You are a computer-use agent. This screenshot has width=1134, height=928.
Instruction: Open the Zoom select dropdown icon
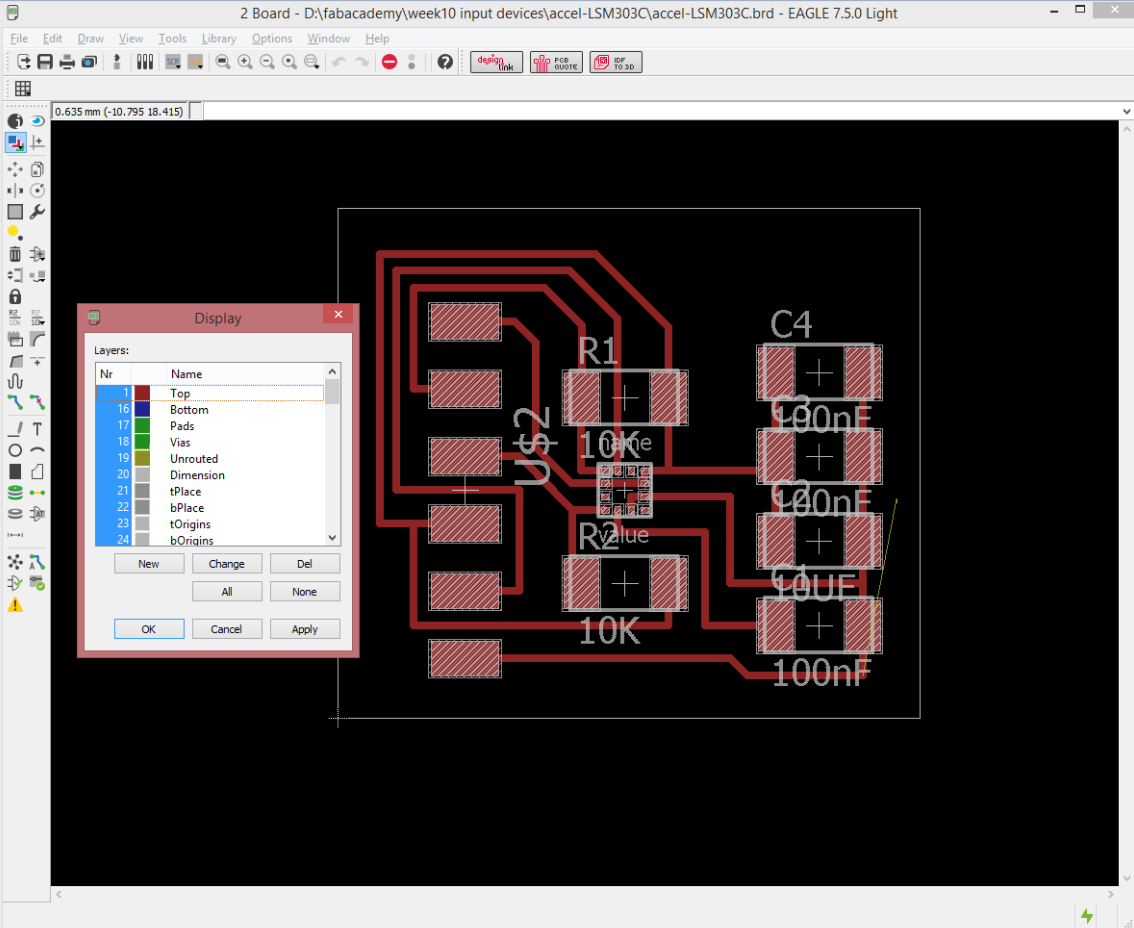point(311,62)
